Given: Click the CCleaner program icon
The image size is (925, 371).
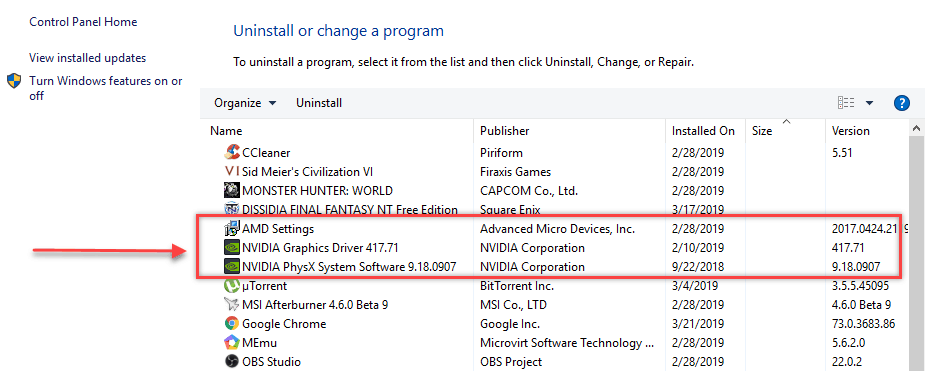Looking at the screenshot, I should 232,152.
